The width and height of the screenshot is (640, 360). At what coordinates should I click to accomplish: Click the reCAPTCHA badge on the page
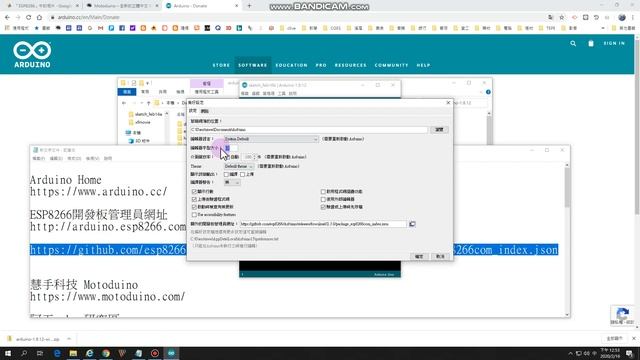(622, 316)
